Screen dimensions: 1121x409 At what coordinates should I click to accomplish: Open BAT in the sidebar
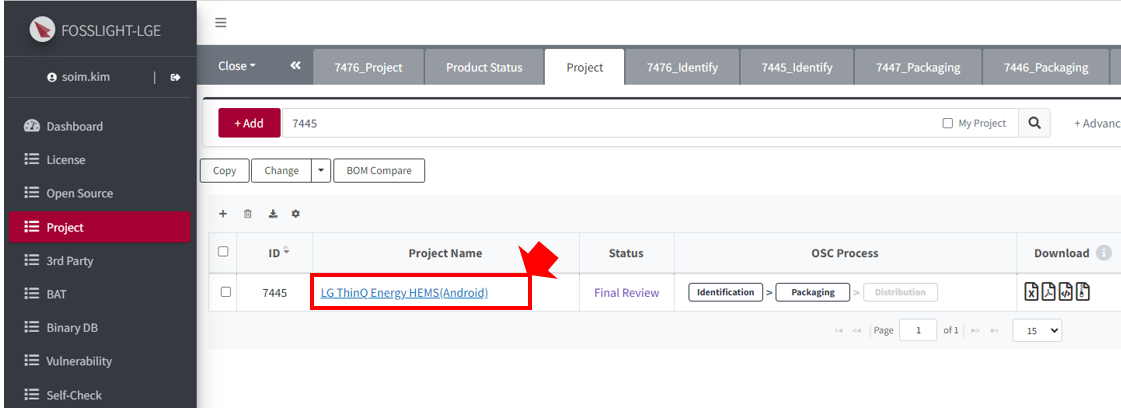click(x=99, y=294)
